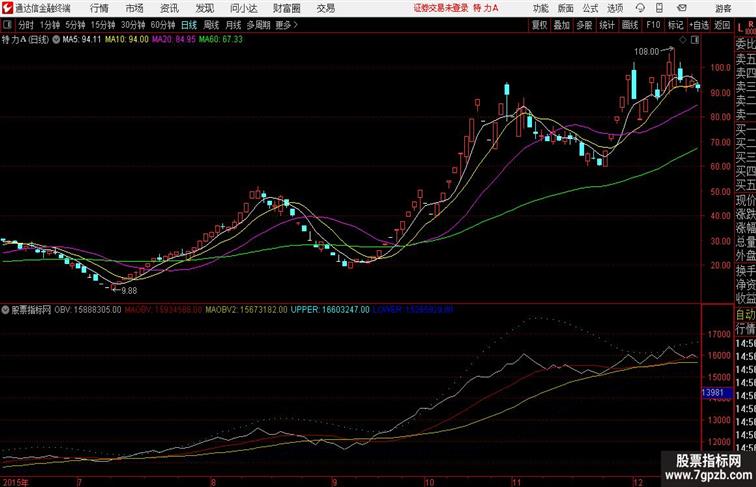Screen dimensions: 756x487
Task: Open the 发现 menu
Action: click(204, 8)
